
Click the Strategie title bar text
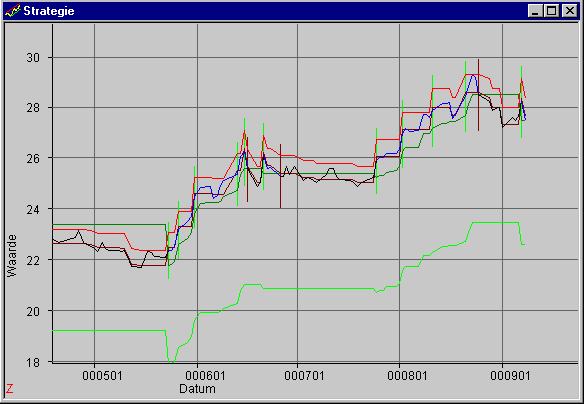point(49,11)
